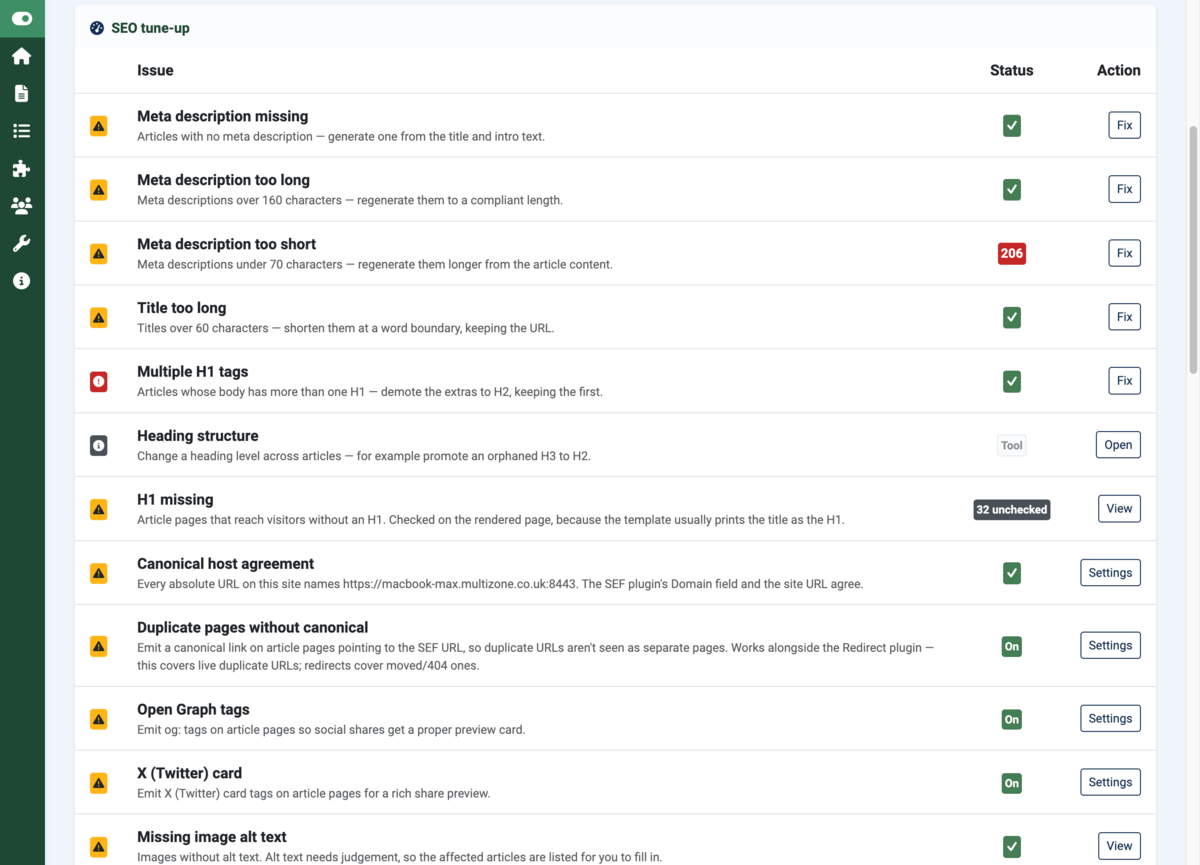This screenshot has height=865, width=1200.
Task: Click the 'Meta description too short' title
Action: tap(226, 244)
